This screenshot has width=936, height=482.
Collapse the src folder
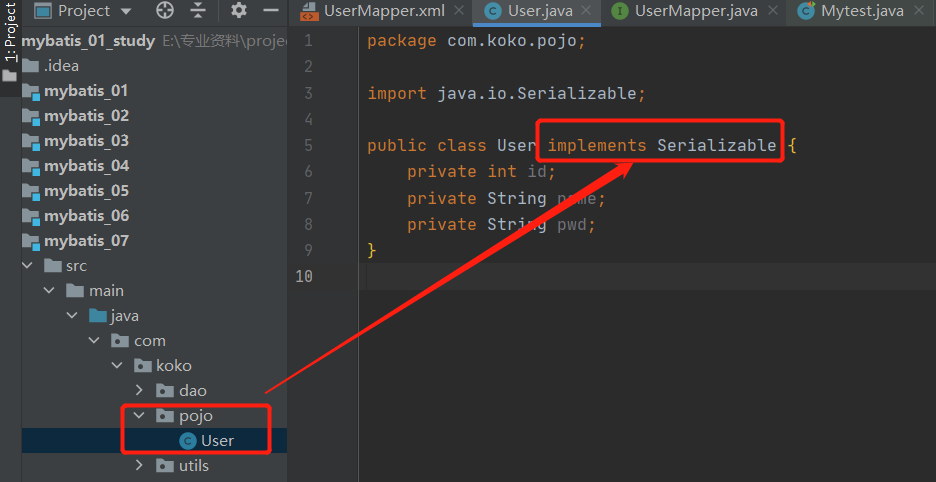coord(28,265)
